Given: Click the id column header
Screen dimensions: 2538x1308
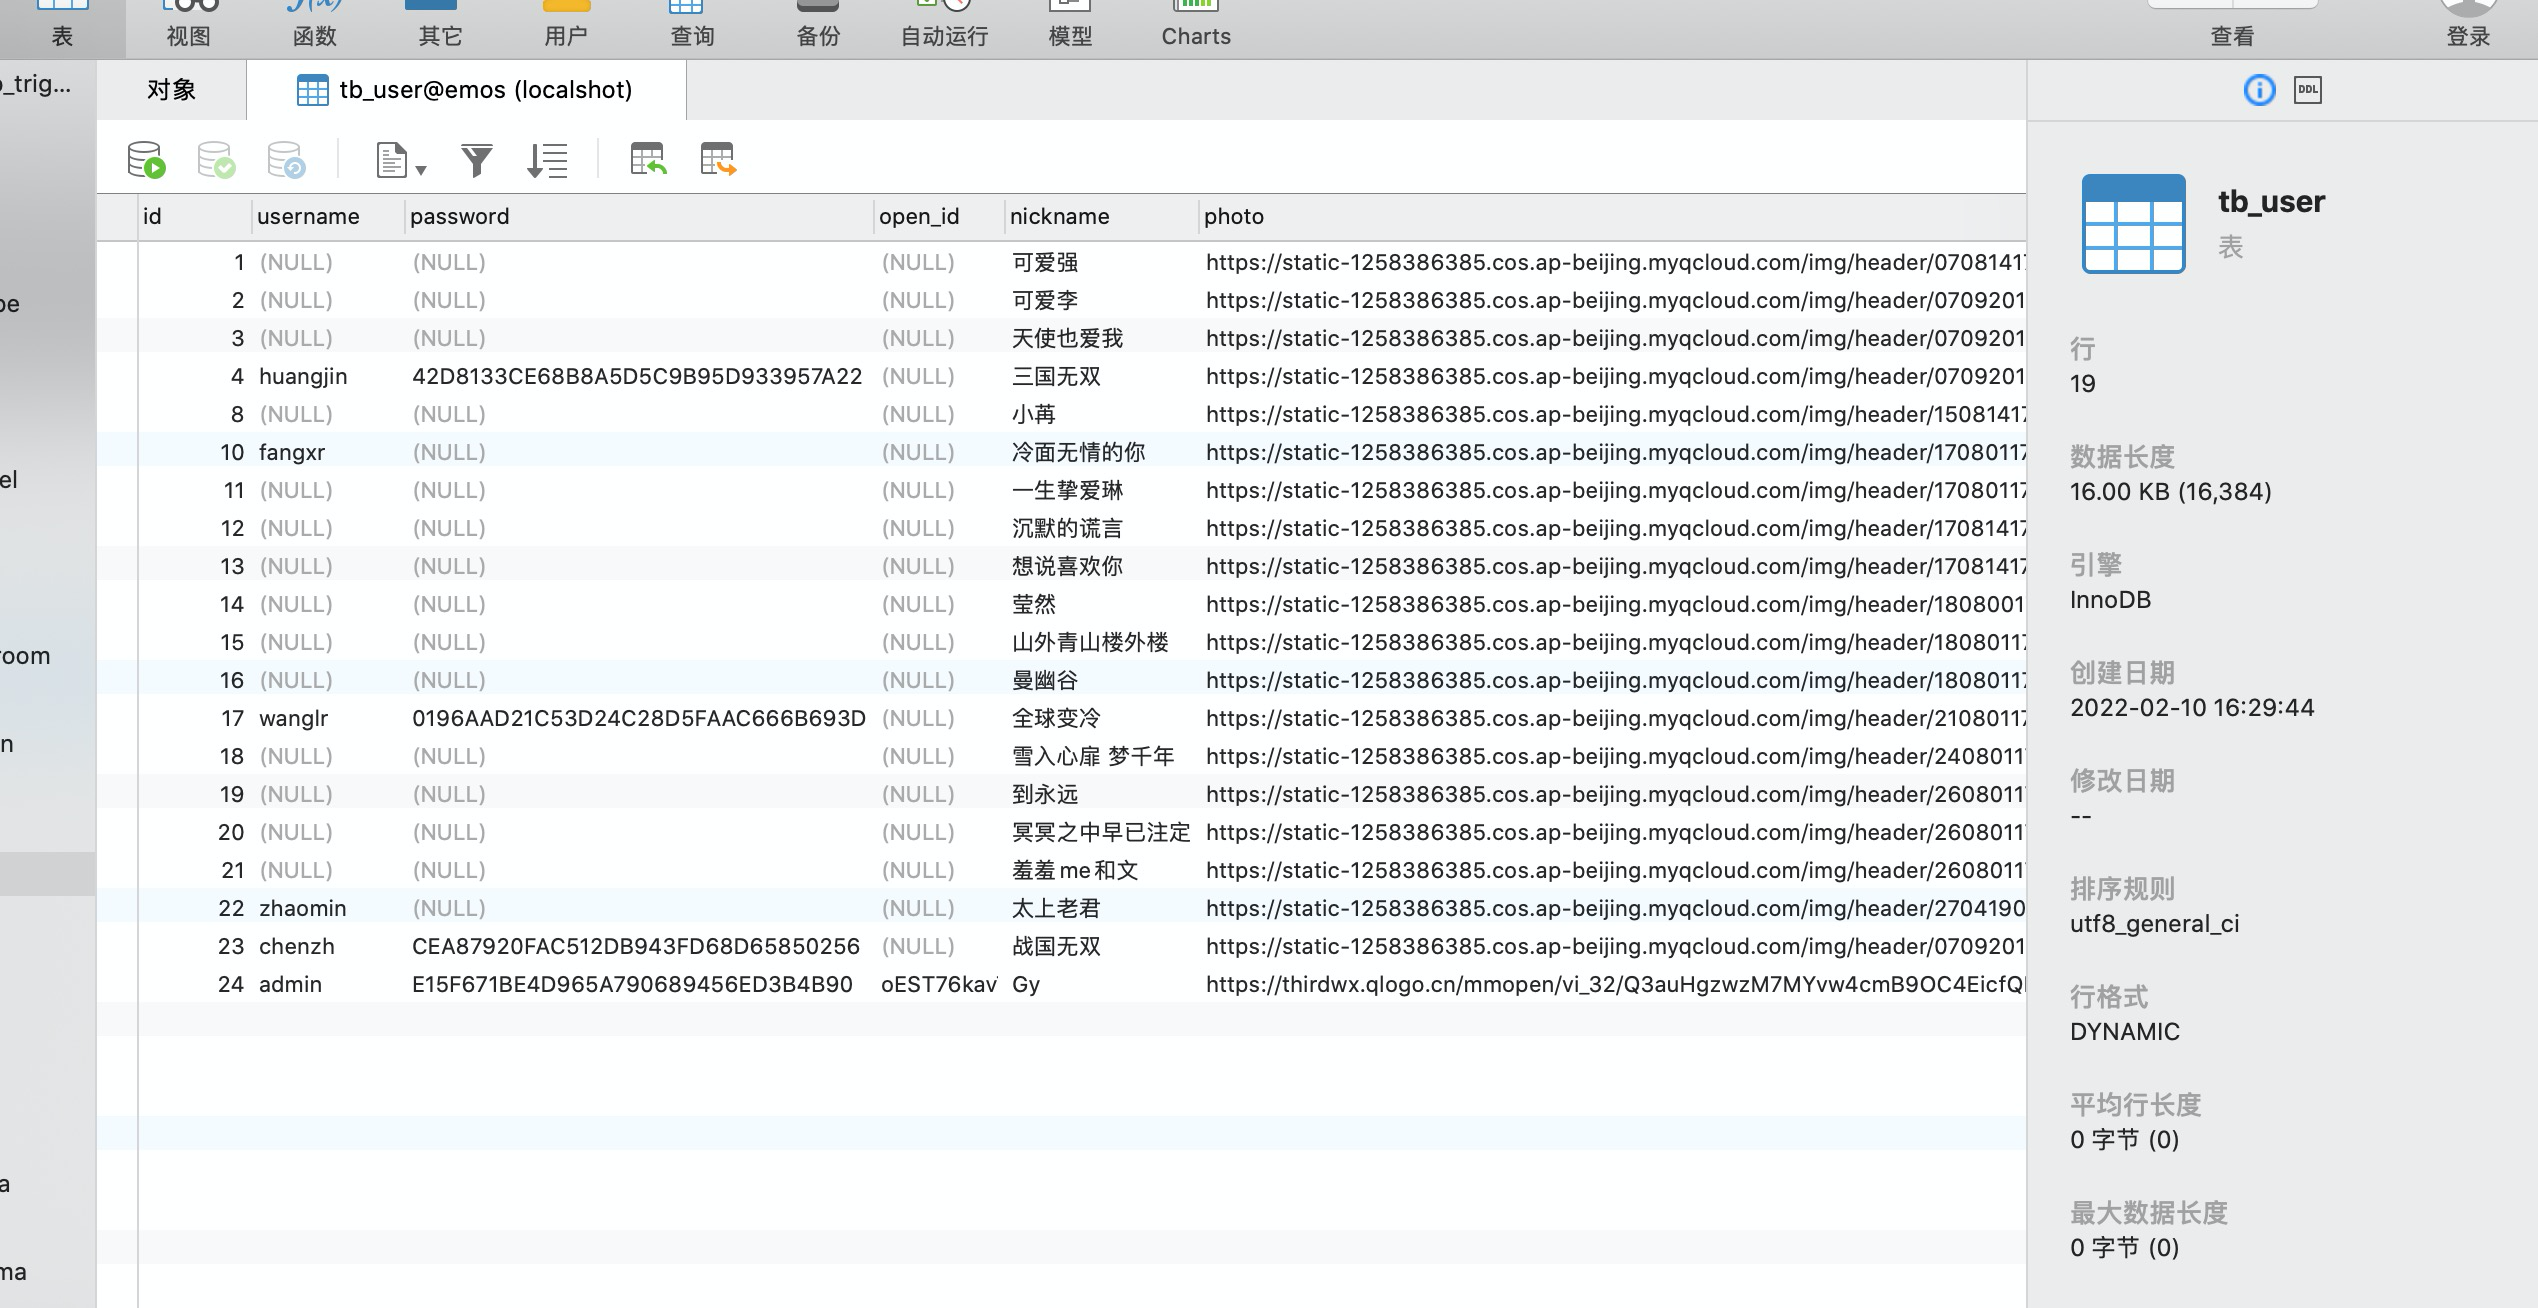Looking at the screenshot, I should 194,217.
